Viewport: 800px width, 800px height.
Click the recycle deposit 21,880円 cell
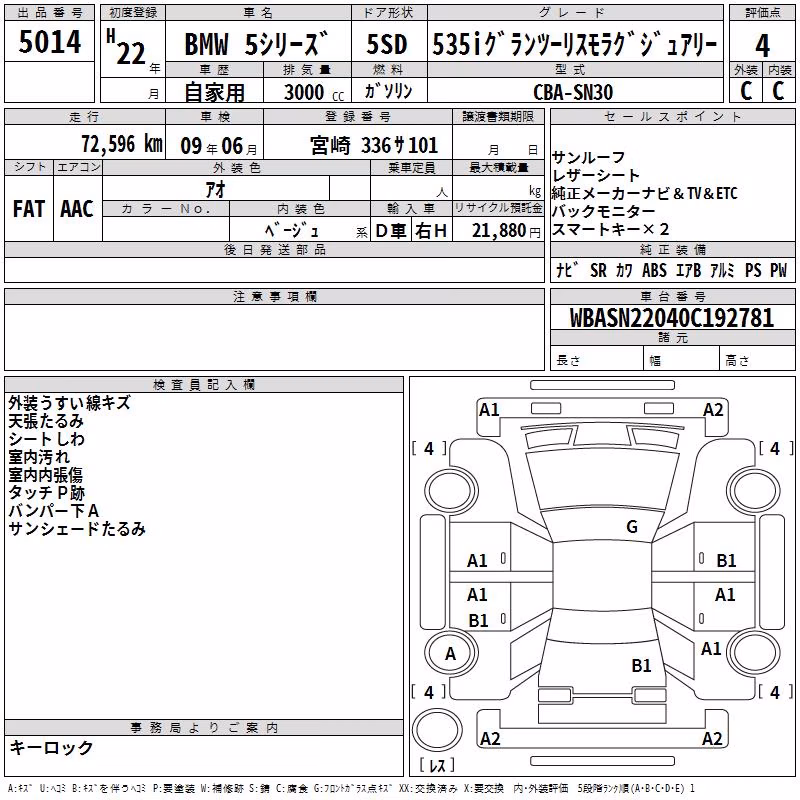click(498, 230)
